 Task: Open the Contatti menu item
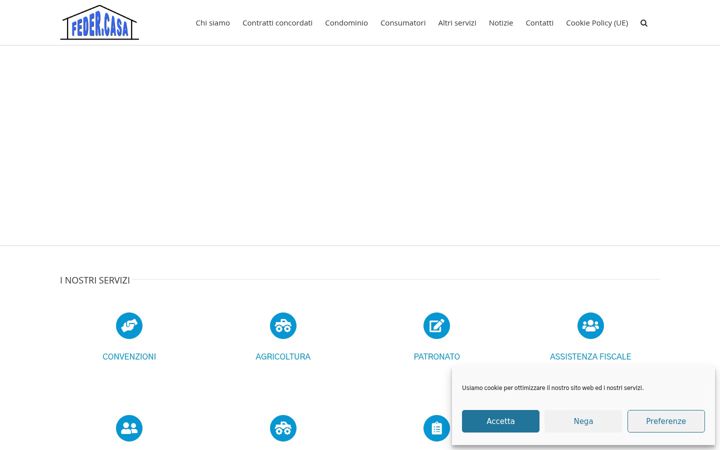tap(539, 23)
